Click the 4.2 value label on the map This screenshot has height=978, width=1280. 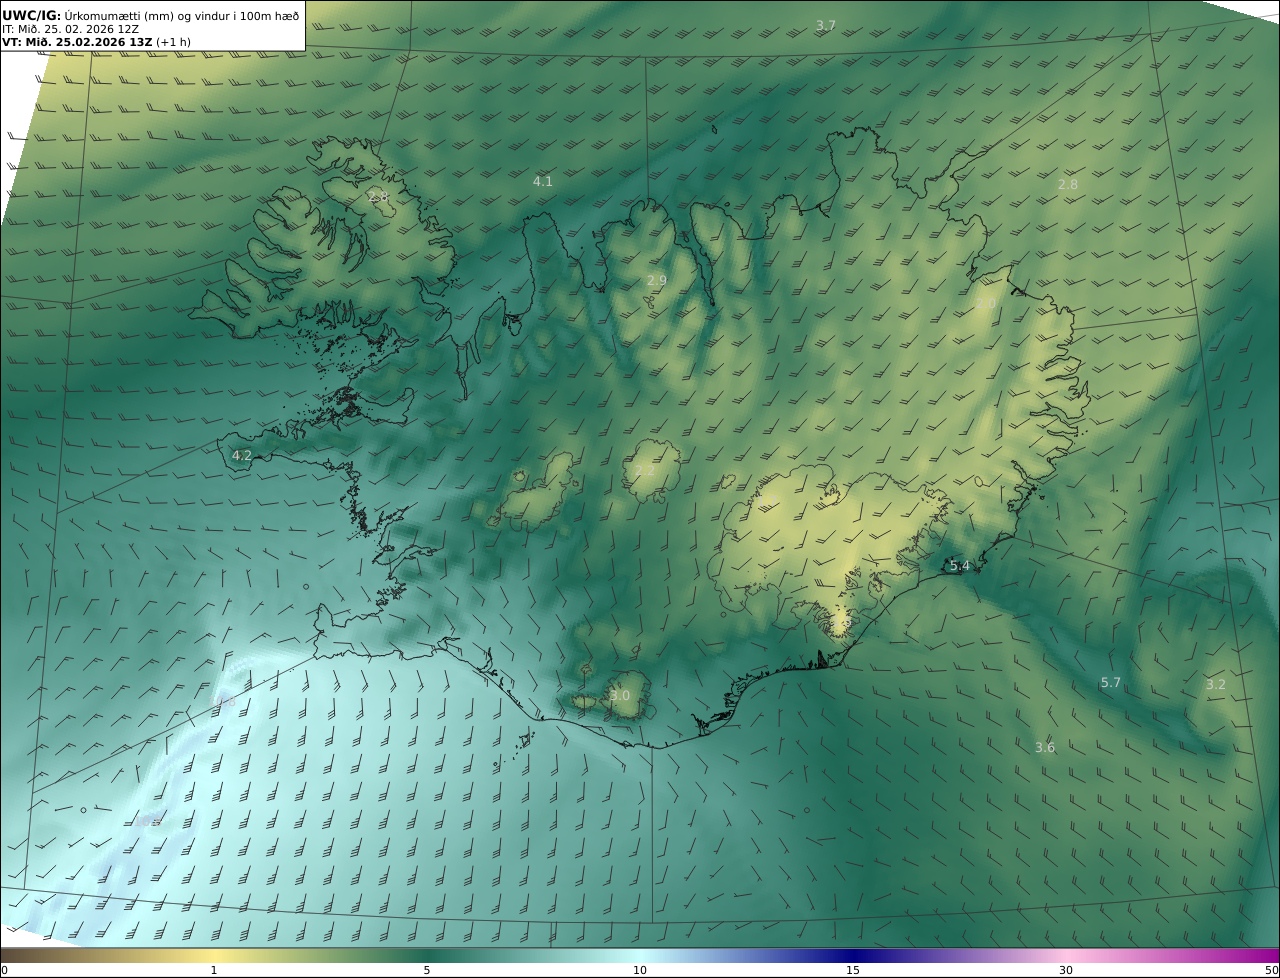[242, 455]
